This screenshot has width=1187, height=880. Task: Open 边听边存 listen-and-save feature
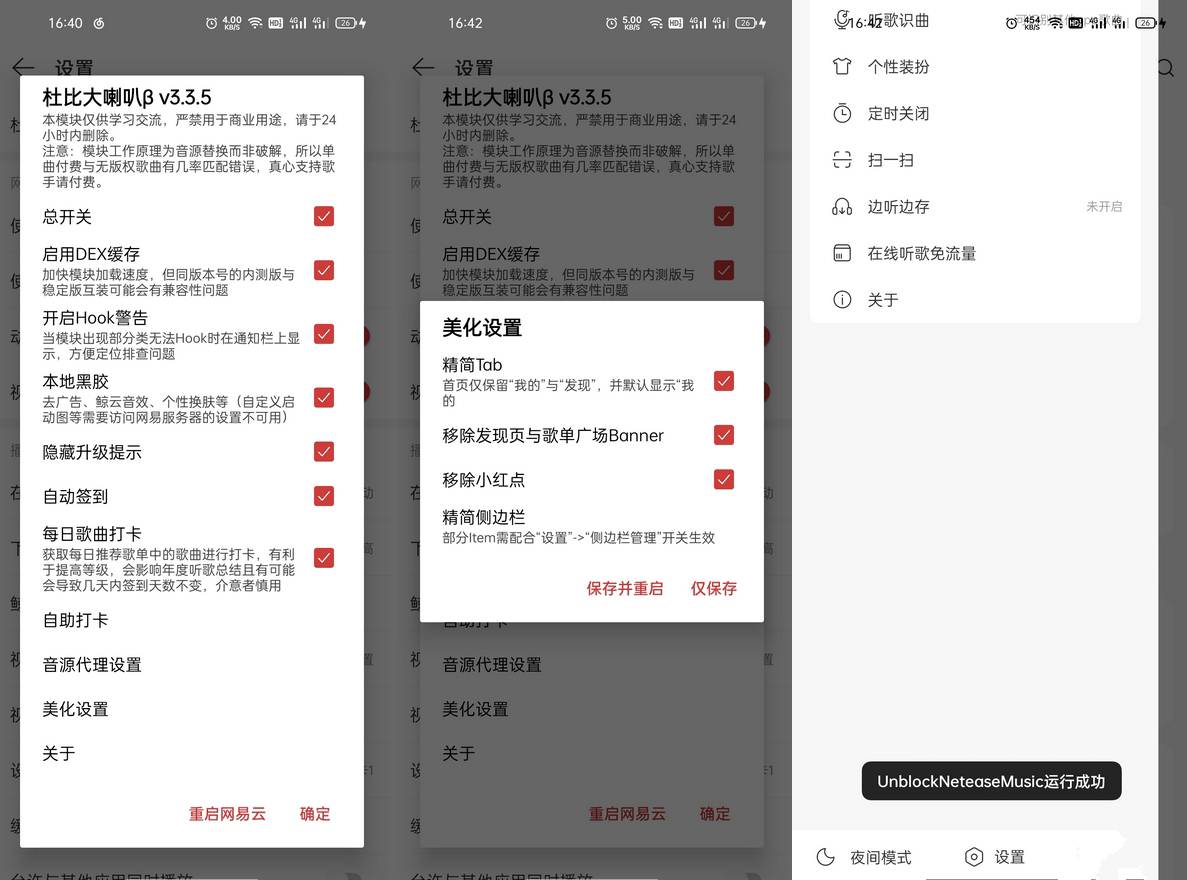840,206
